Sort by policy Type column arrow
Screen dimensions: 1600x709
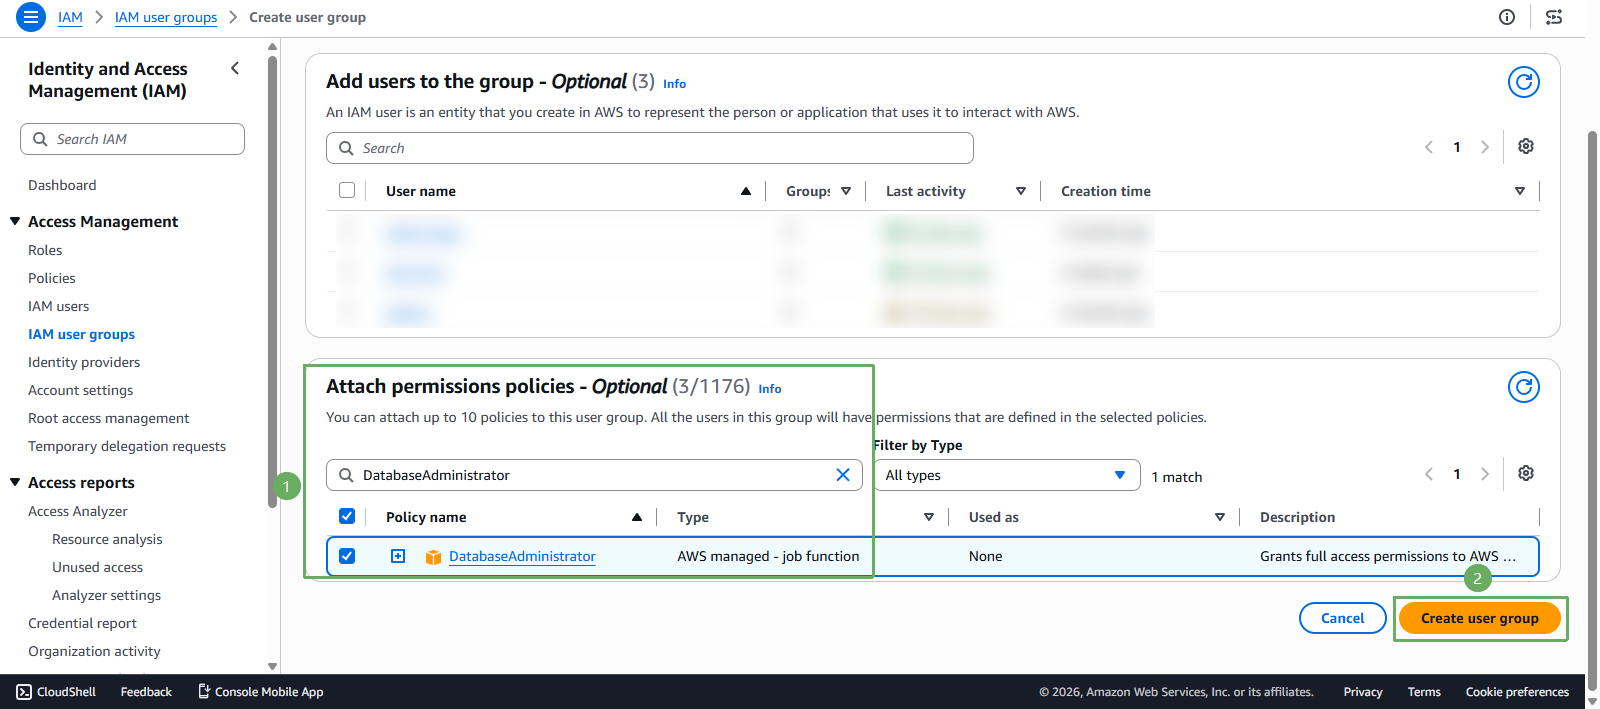click(929, 517)
